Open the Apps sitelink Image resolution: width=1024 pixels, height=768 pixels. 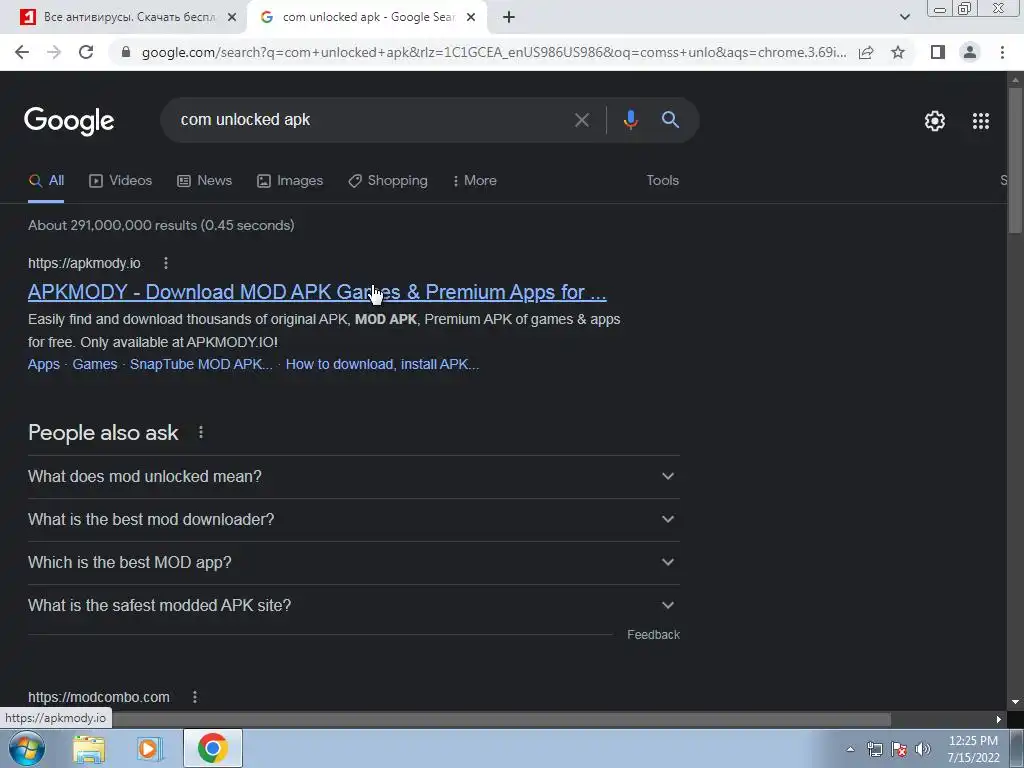click(x=44, y=364)
